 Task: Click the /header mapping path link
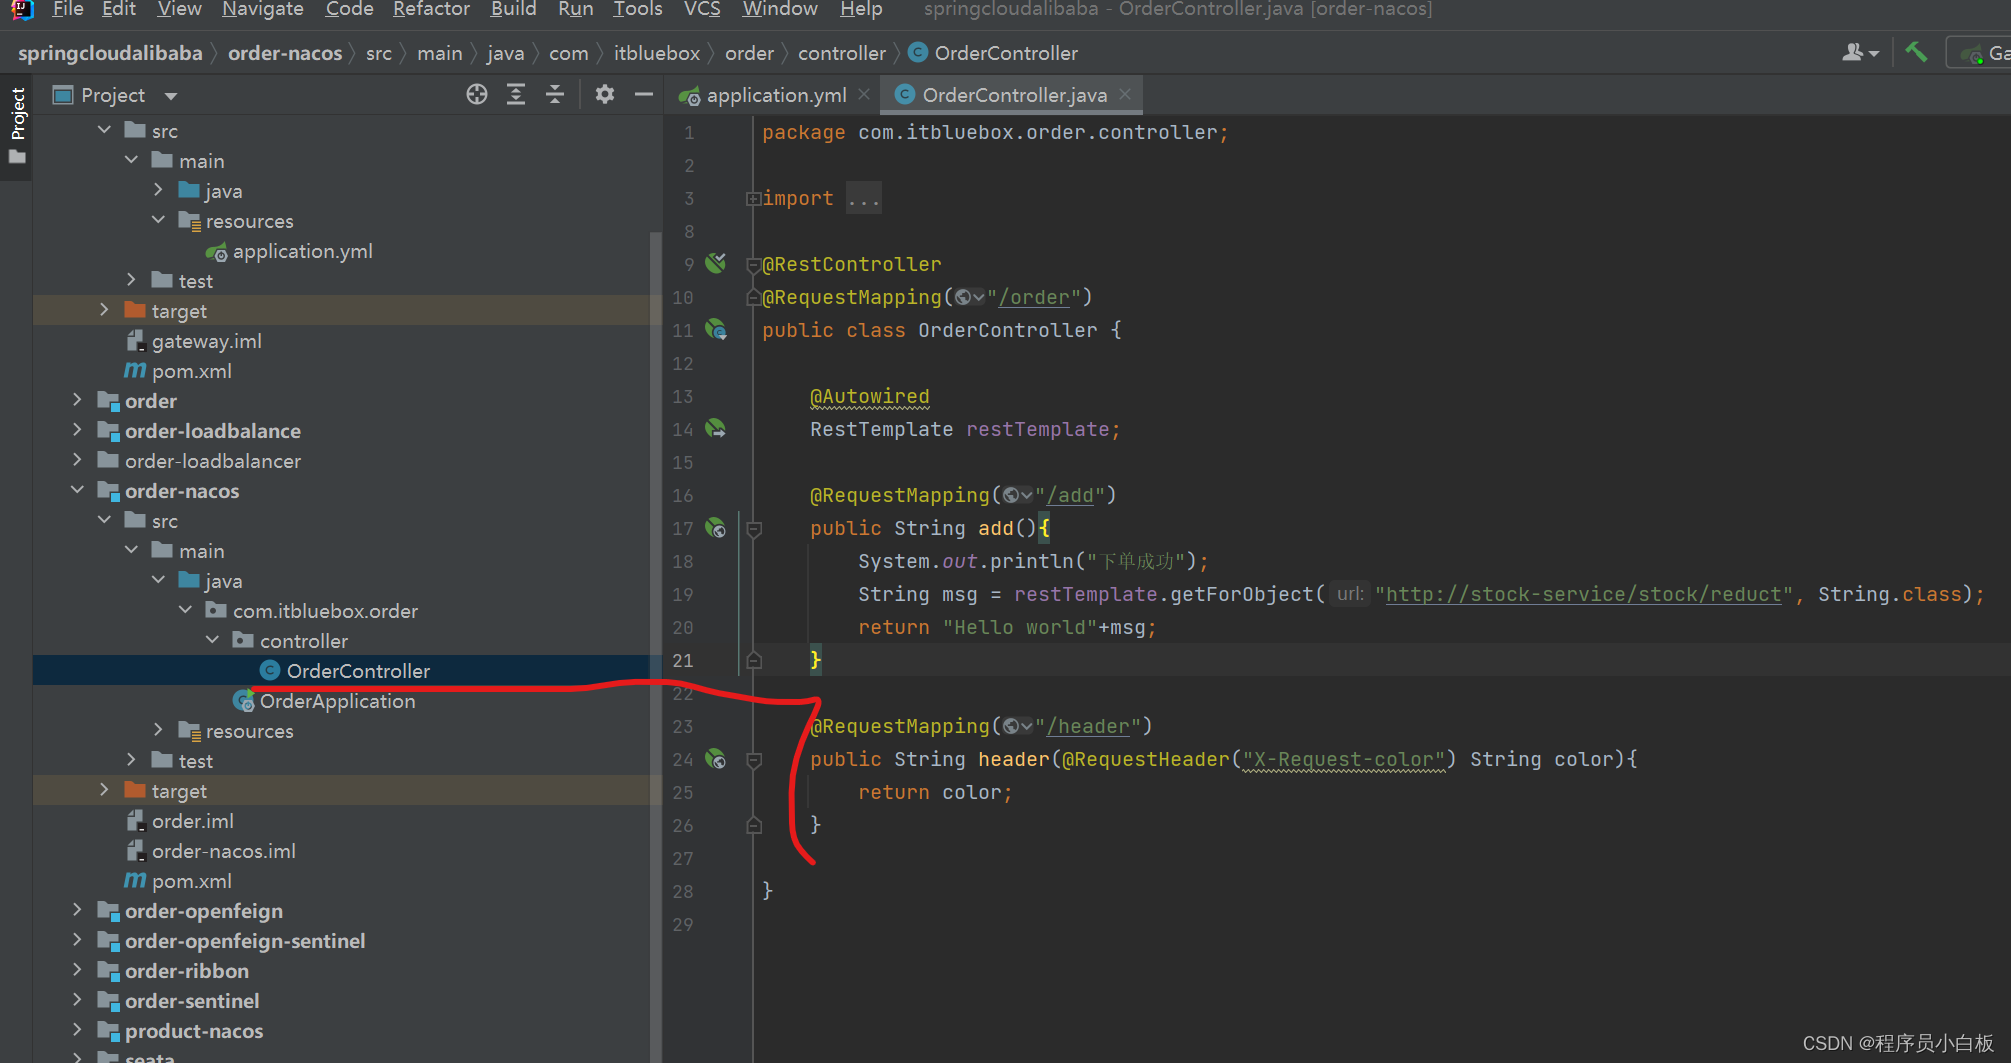tap(1087, 726)
